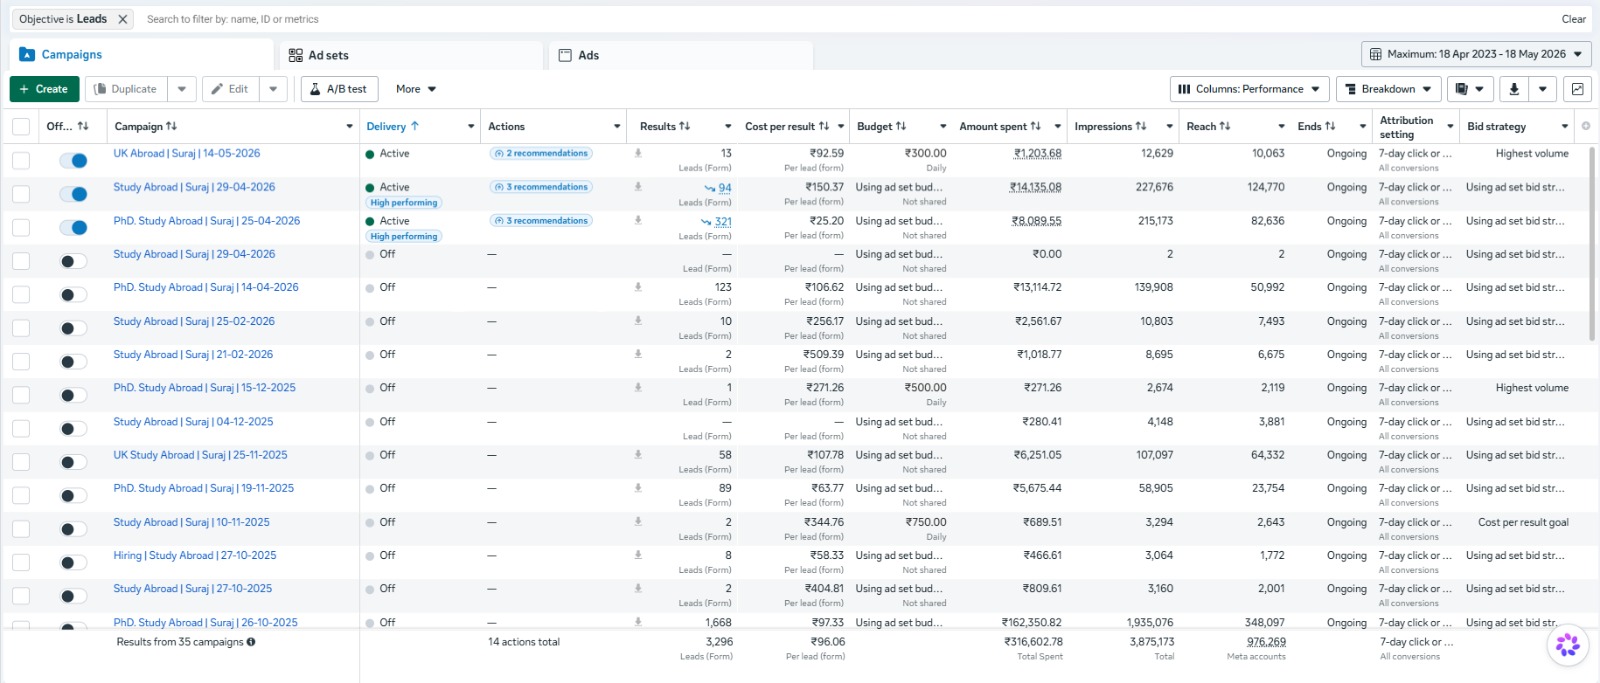The image size is (1600, 683).
Task: Open campaign 'PhD. Study Abroad | Suraj | 15-12-2025'
Action: (204, 387)
